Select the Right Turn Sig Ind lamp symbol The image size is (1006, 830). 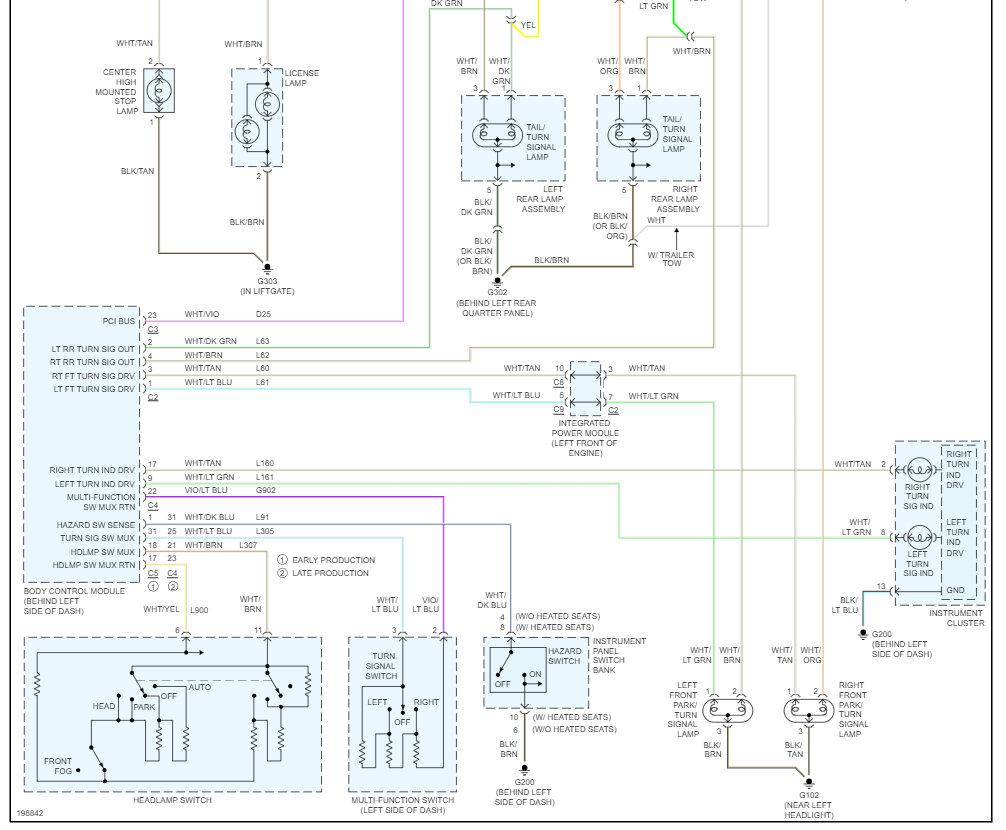(x=919, y=470)
